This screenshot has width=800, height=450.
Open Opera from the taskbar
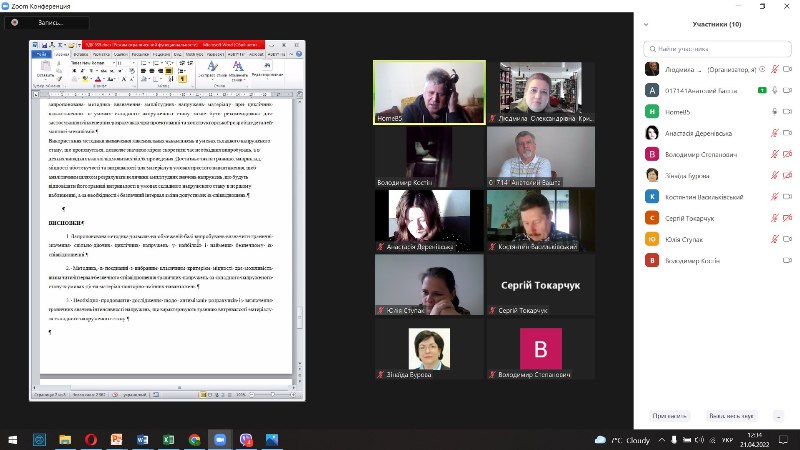(x=91, y=439)
